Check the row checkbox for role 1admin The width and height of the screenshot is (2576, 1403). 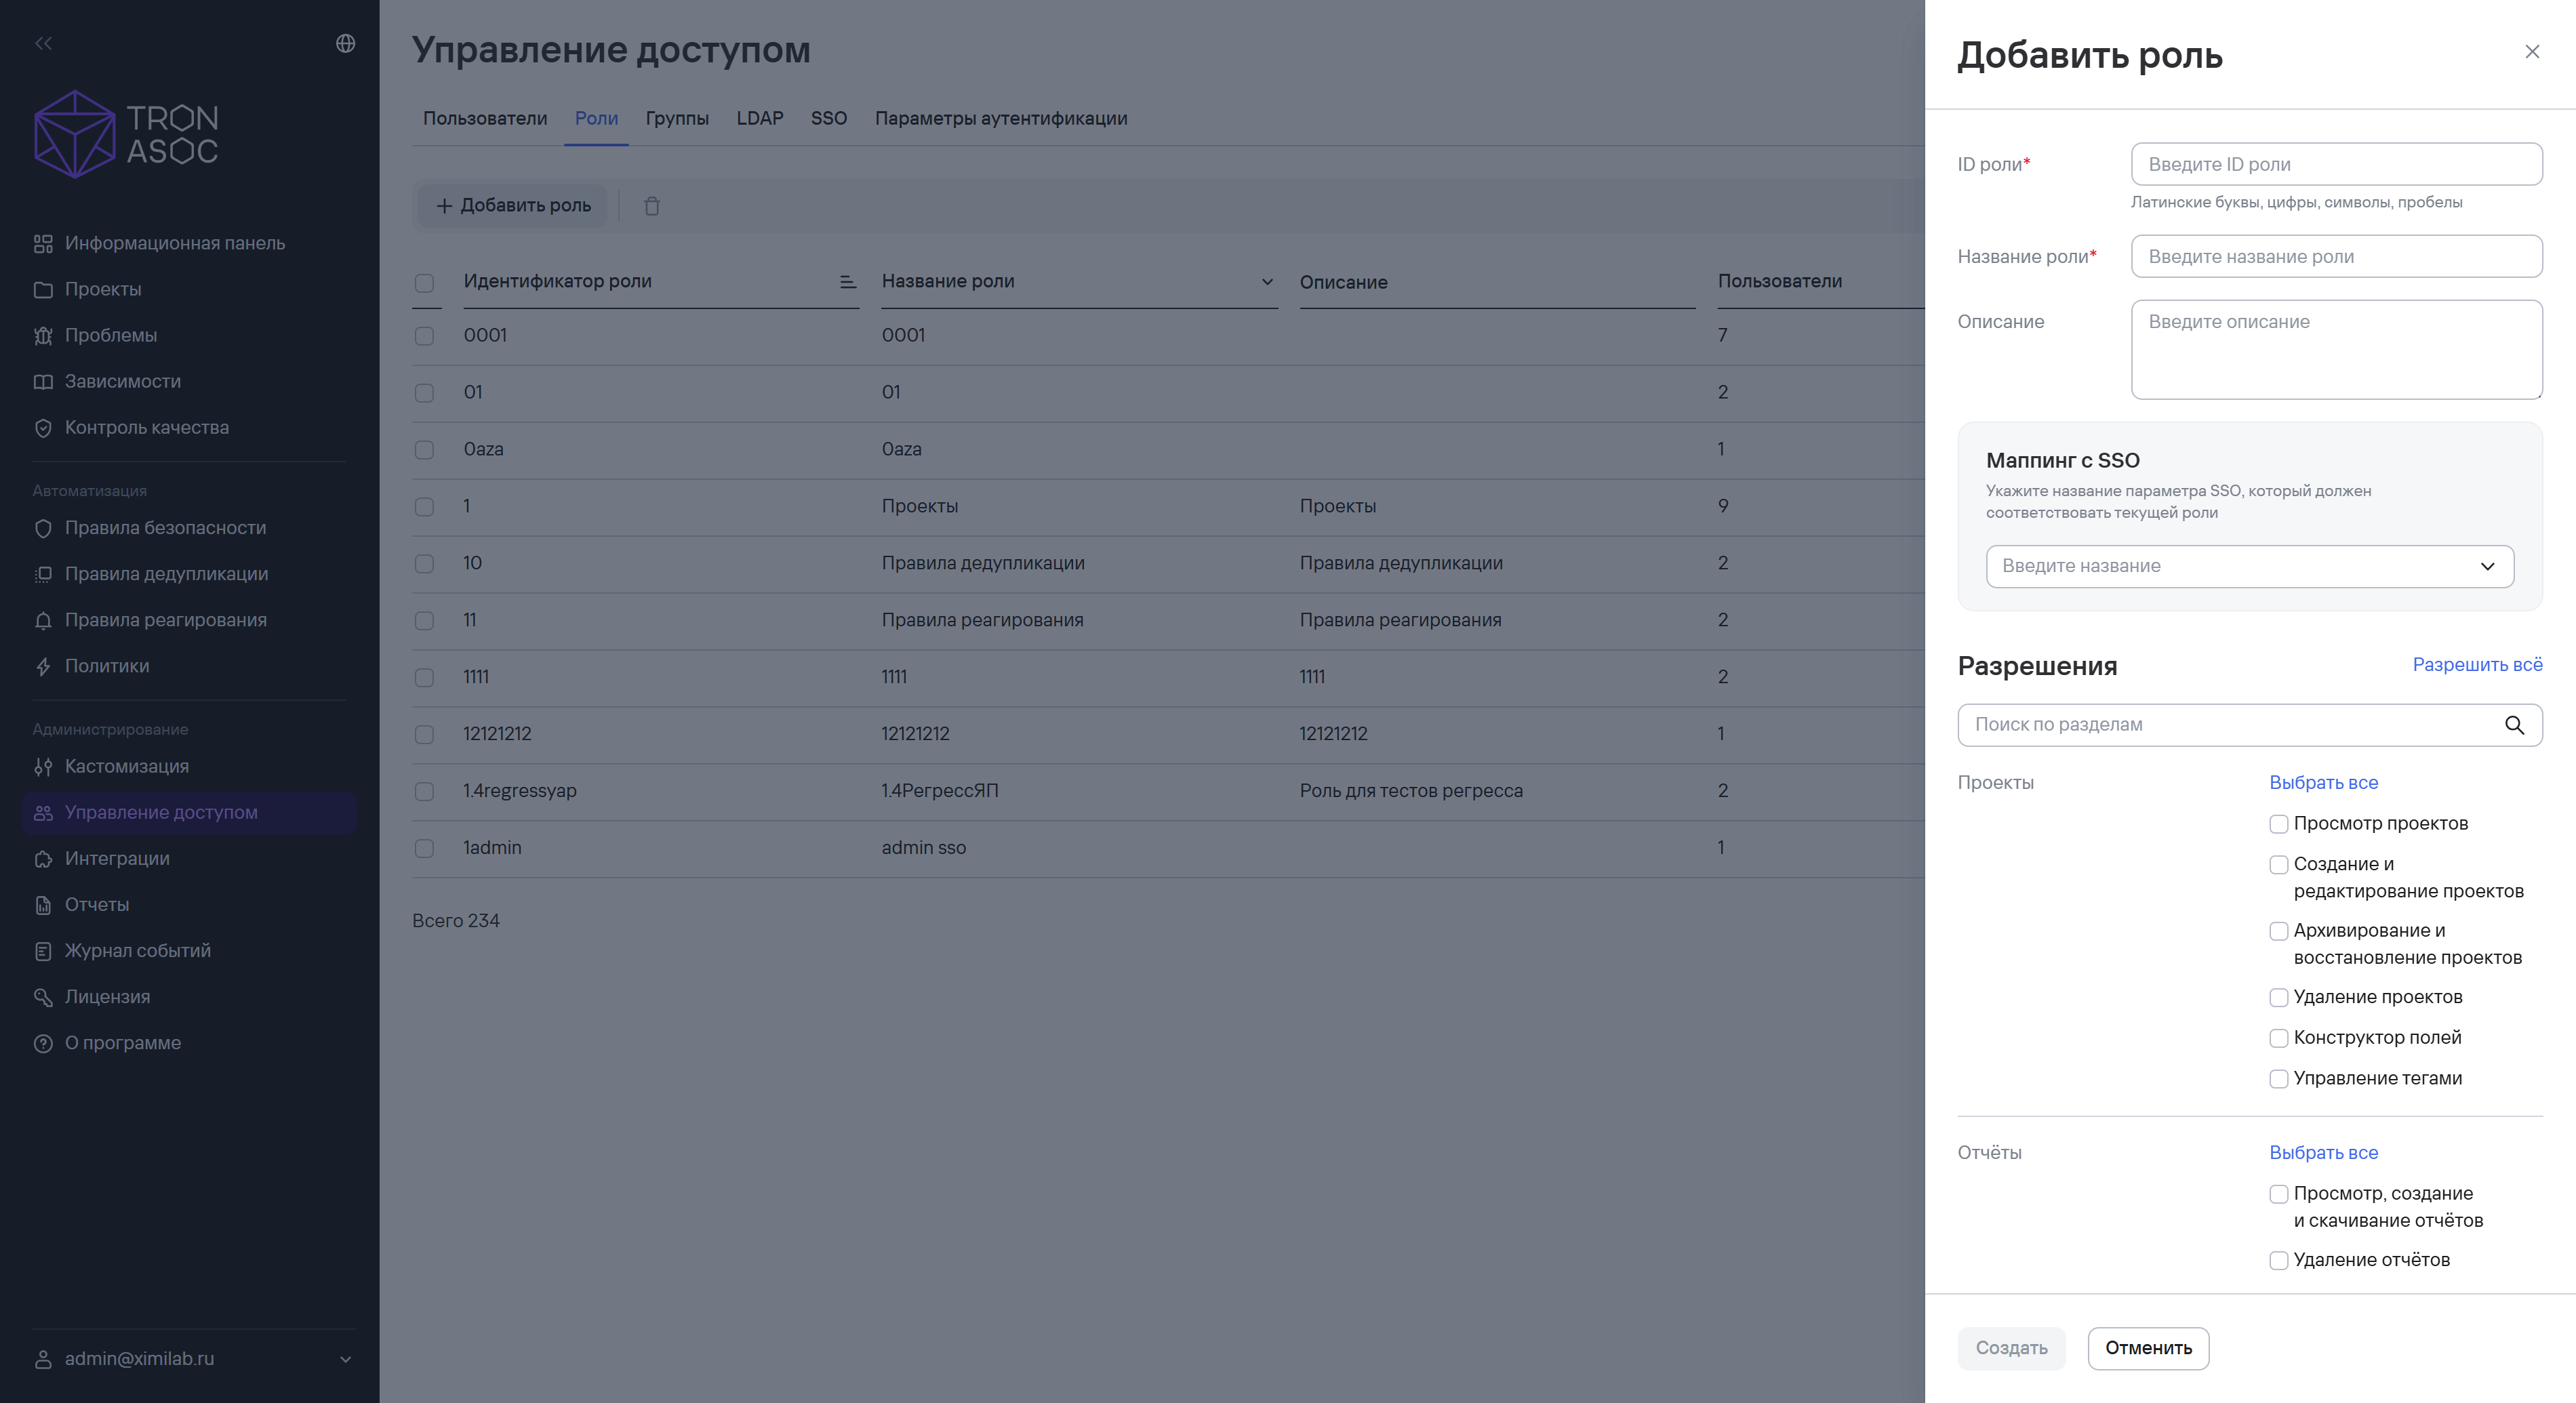[424, 848]
